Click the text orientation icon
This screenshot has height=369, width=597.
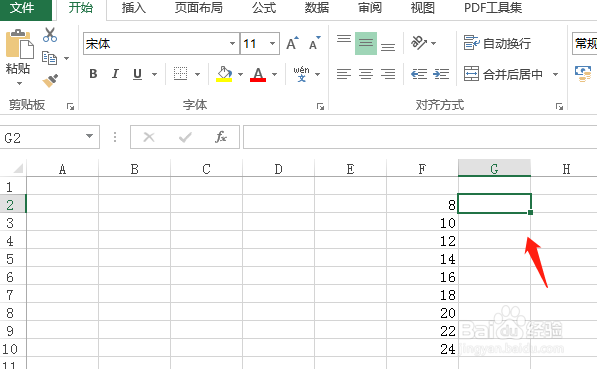coord(419,43)
